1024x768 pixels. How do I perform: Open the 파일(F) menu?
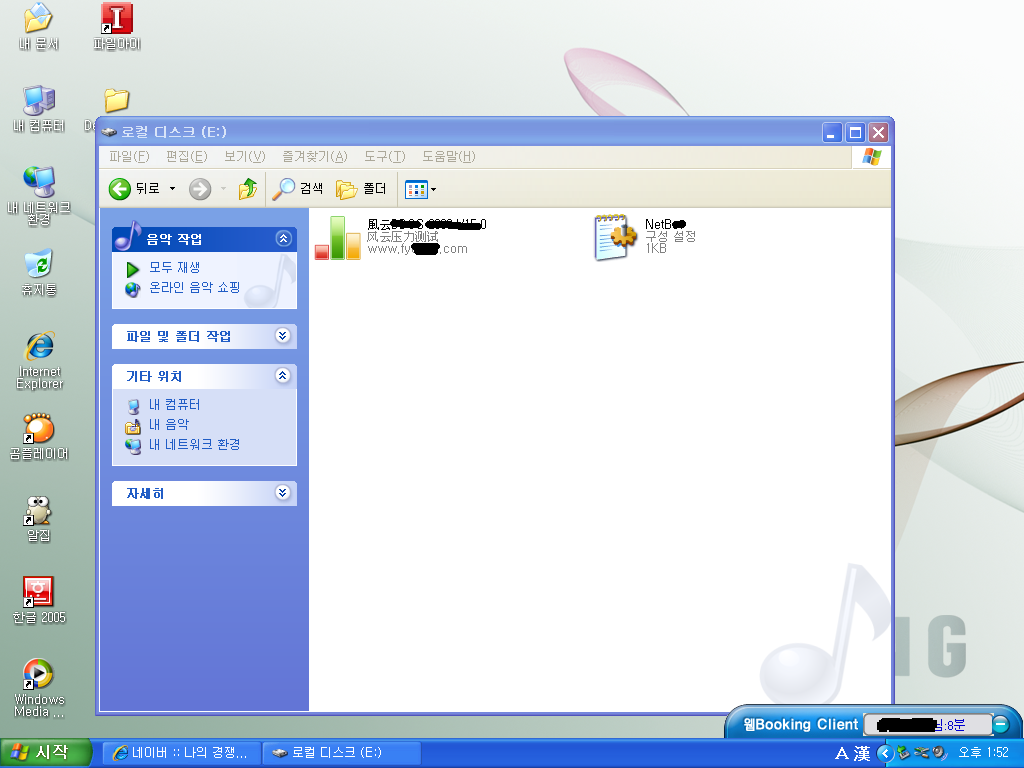tap(129, 156)
